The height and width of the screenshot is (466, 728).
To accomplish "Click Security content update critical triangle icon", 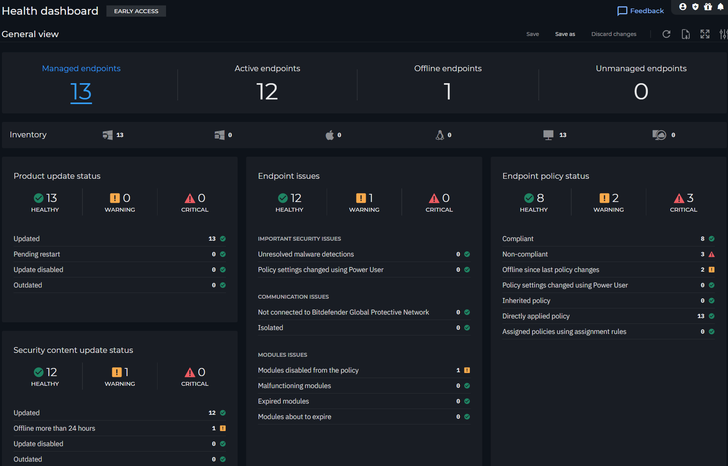I will click(190, 372).
